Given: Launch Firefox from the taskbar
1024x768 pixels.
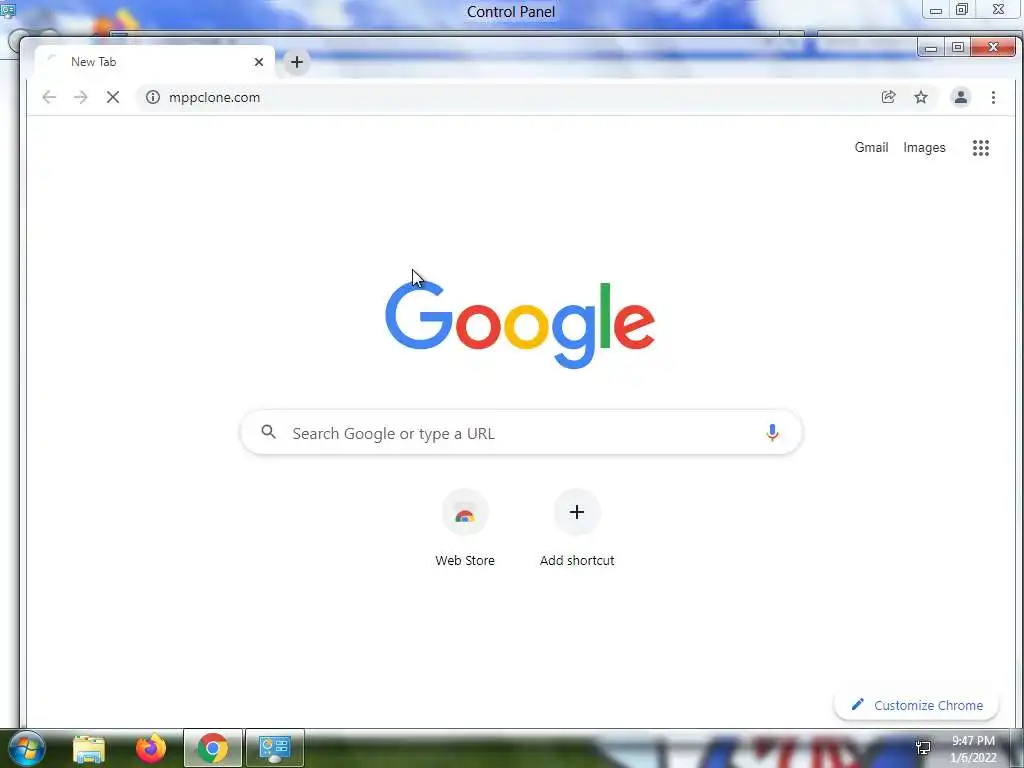Looking at the screenshot, I should pyautogui.click(x=150, y=748).
